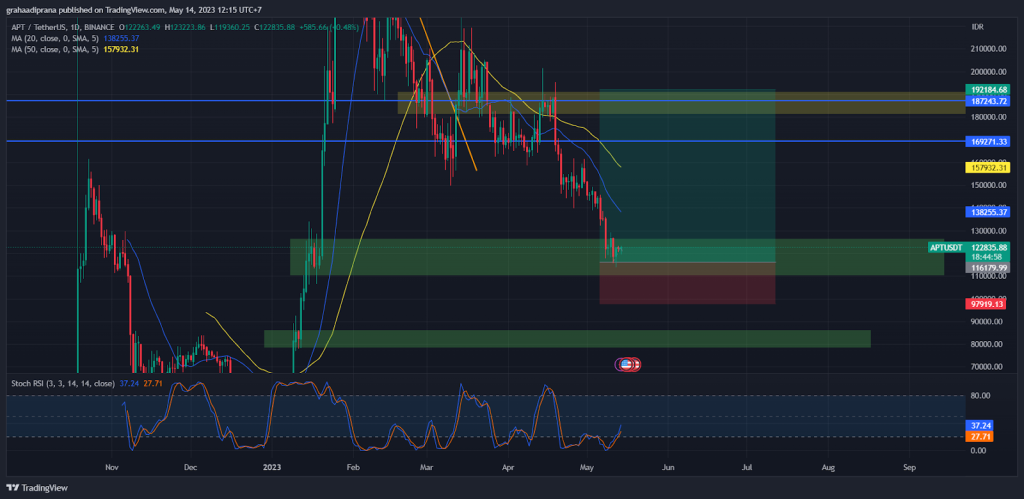Click the 210000.00 axis price

pyautogui.click(x=989, y=49)
